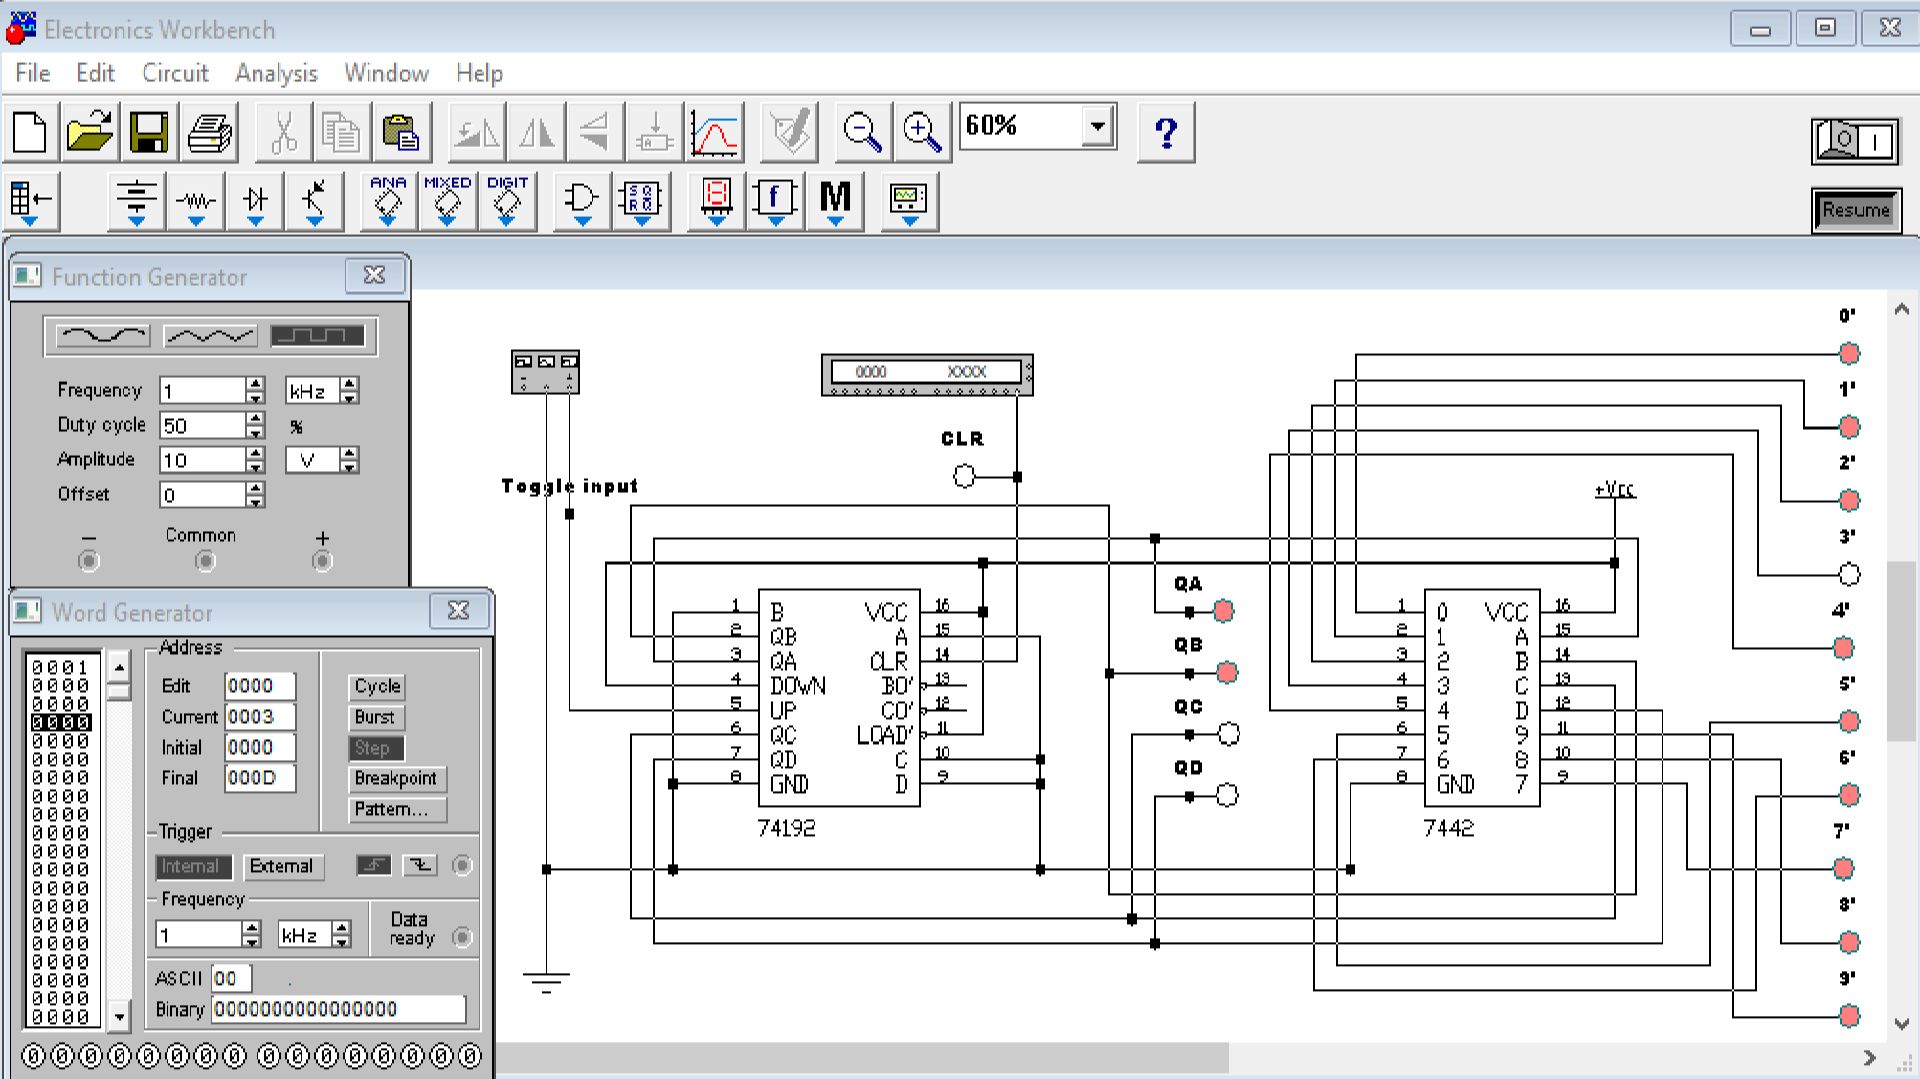Toggle the simulation power switch
This screenshot has width=1920, height=1079.
click(1856, 141)
